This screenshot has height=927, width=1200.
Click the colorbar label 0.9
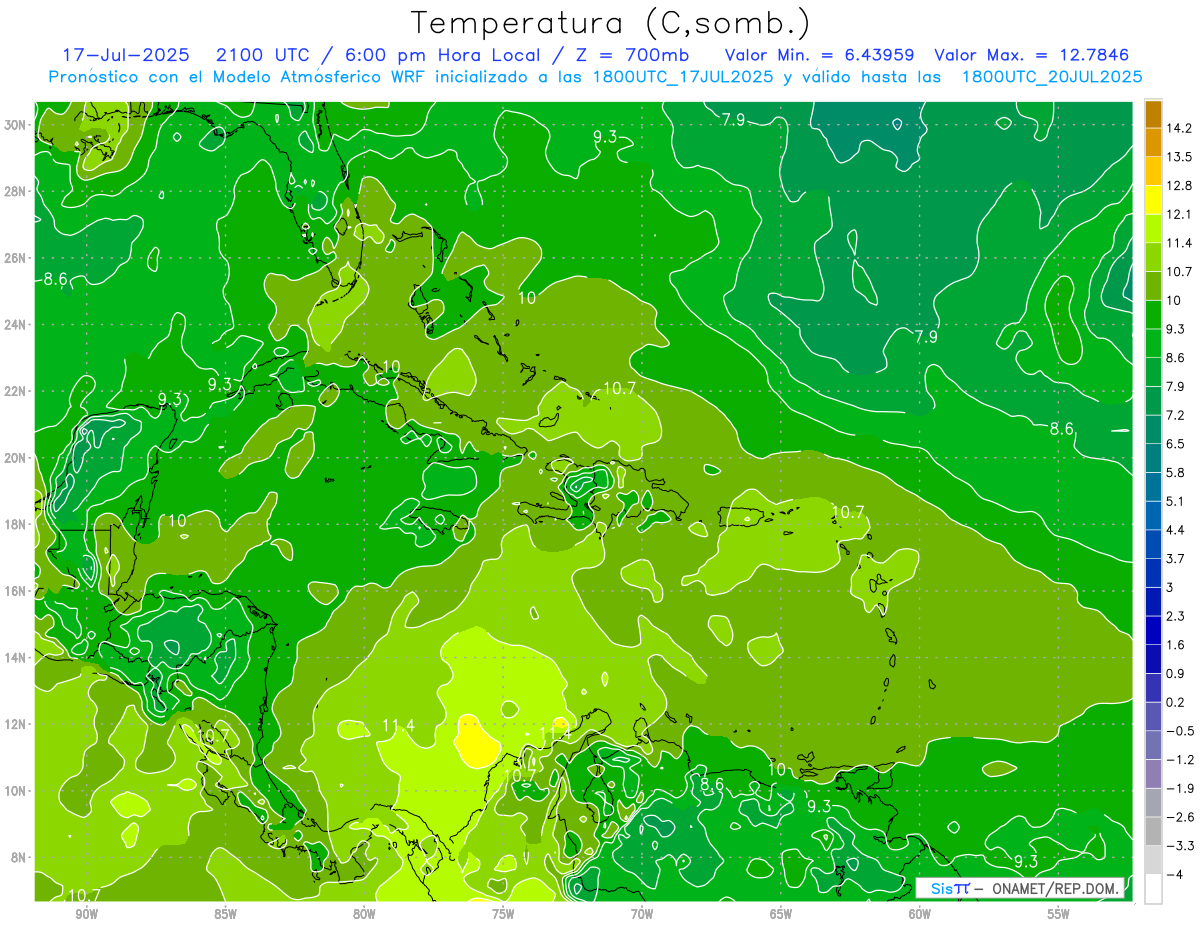1177,673
